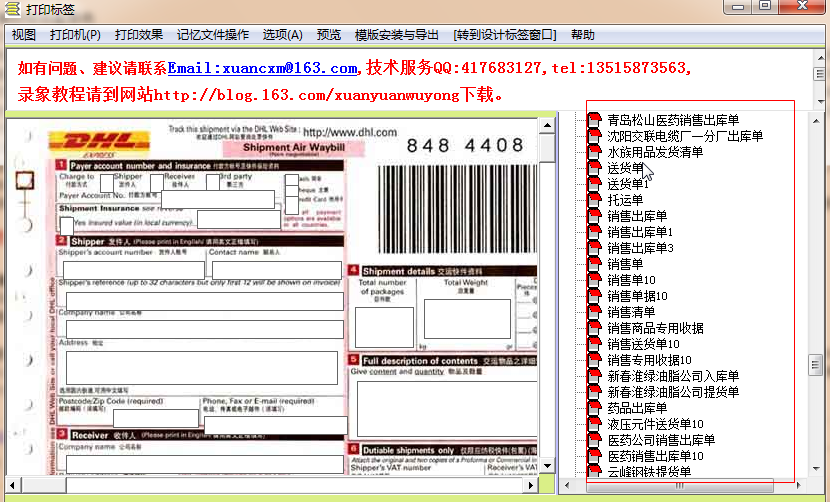Select the 销售清单 template
The width and height of the screenshot is (830, 502).
(x=631, y=312)
